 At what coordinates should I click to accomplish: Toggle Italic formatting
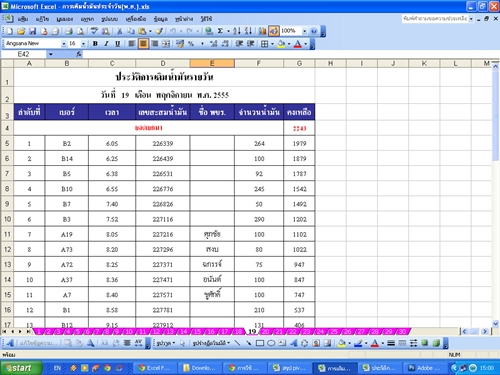pyautogui.click(x=106, y=44)
